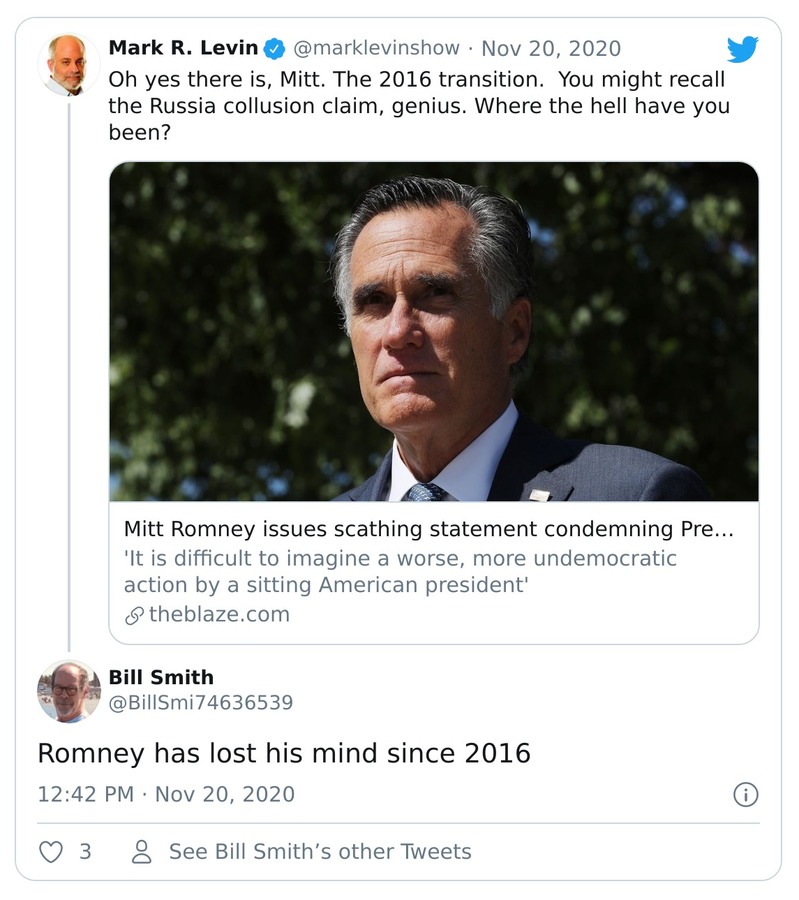Select See Bill Smith's other Tweets
This screenshot has width=799, height=900.
320,852
